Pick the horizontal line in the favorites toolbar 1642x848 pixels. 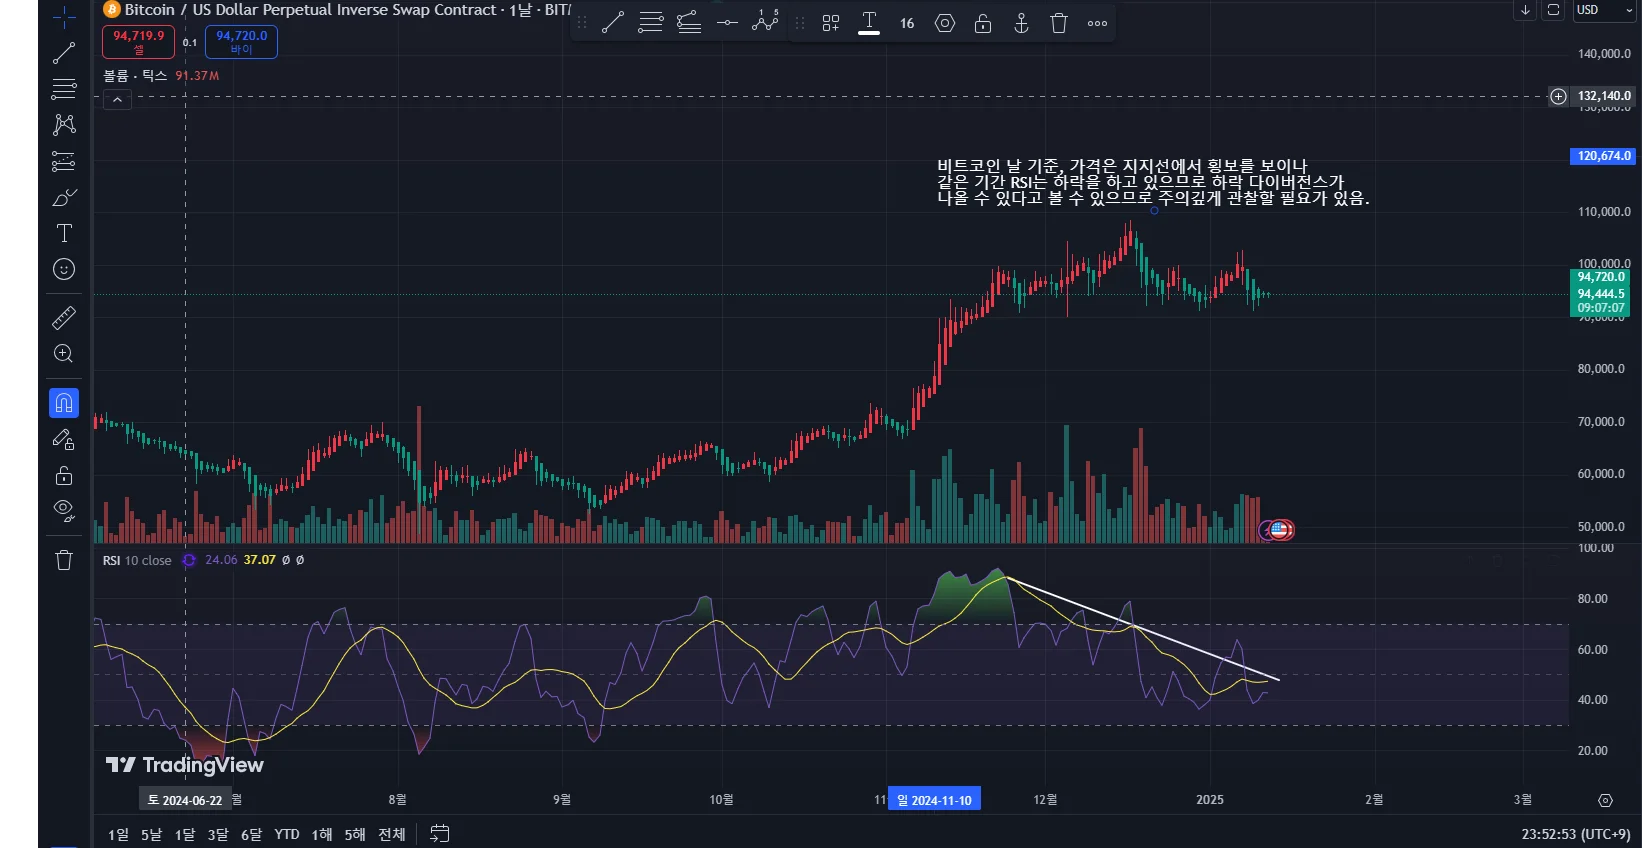(x=727, y=23)
